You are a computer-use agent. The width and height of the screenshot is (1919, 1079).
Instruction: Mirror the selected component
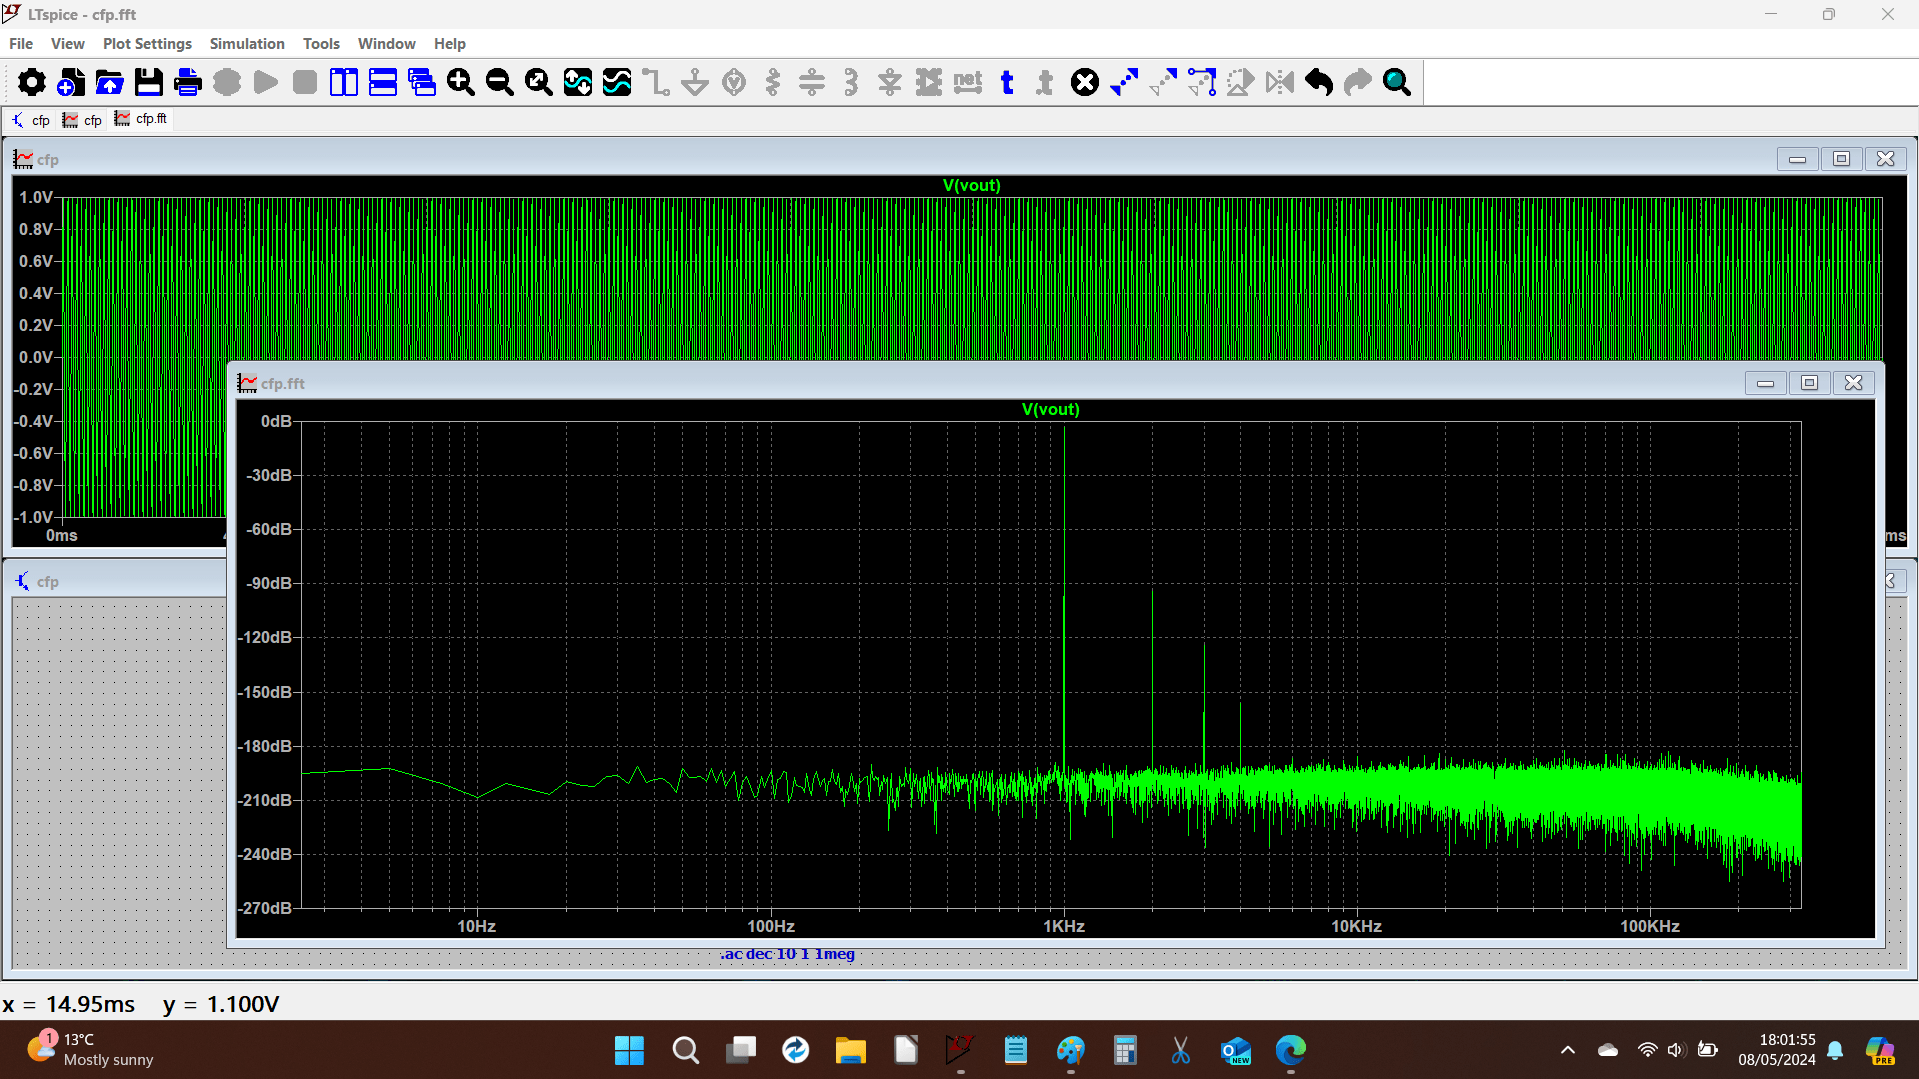1280,82
